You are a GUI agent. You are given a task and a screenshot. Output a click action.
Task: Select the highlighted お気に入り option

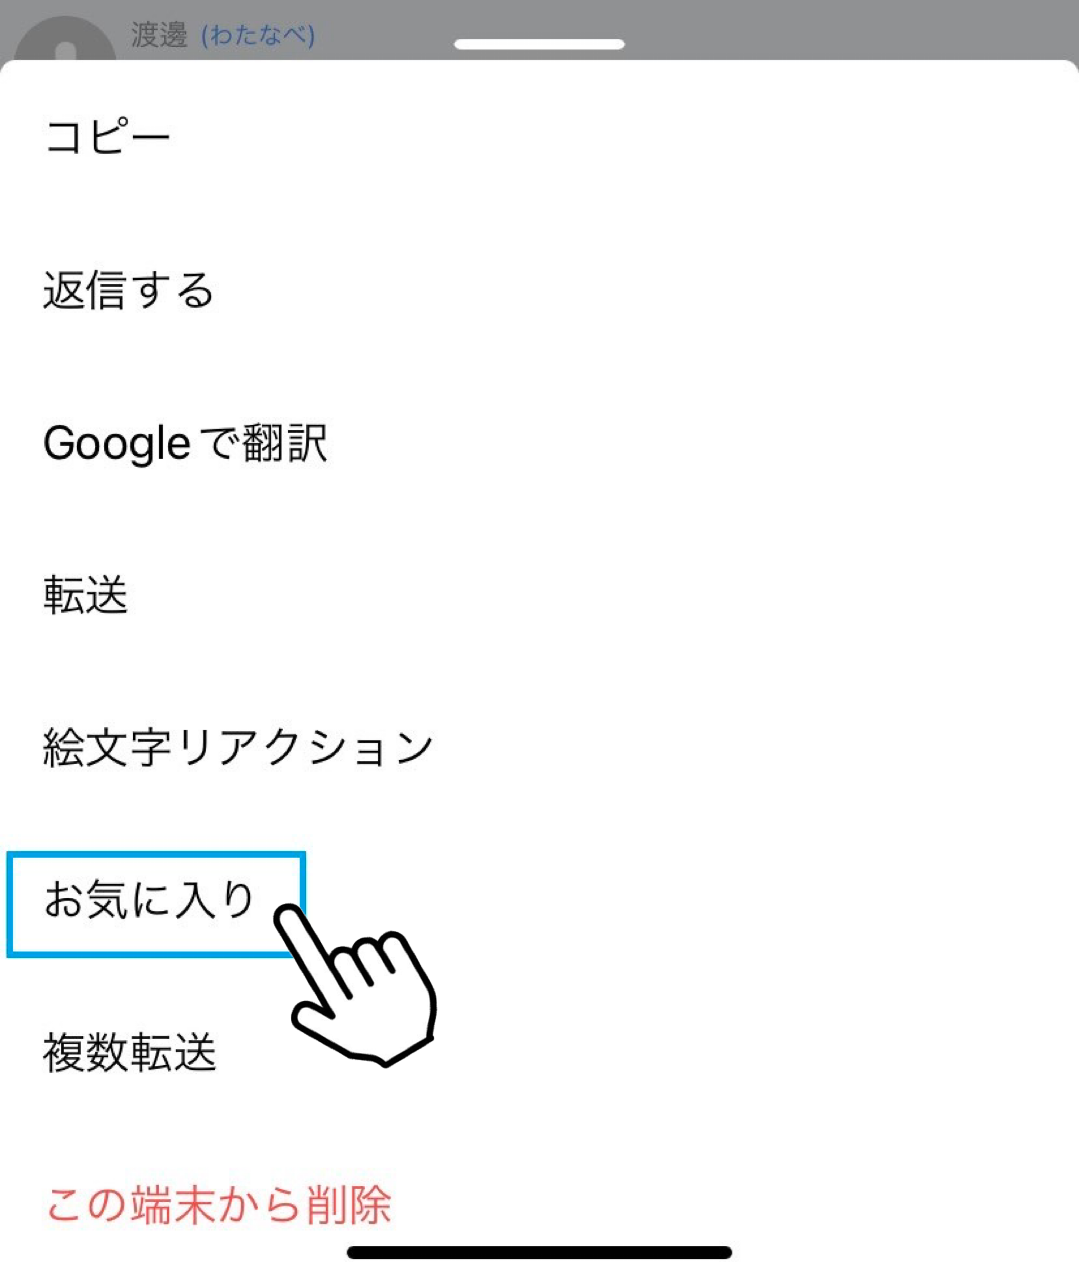click(150, 900)
